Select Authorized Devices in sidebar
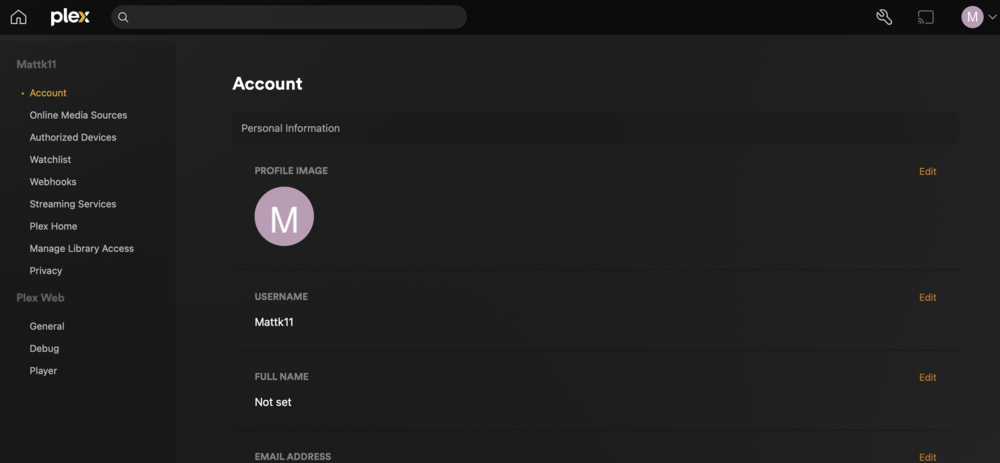Image resolution: width=1000 pixels, height=463 pixels. [x=73, y=138]
